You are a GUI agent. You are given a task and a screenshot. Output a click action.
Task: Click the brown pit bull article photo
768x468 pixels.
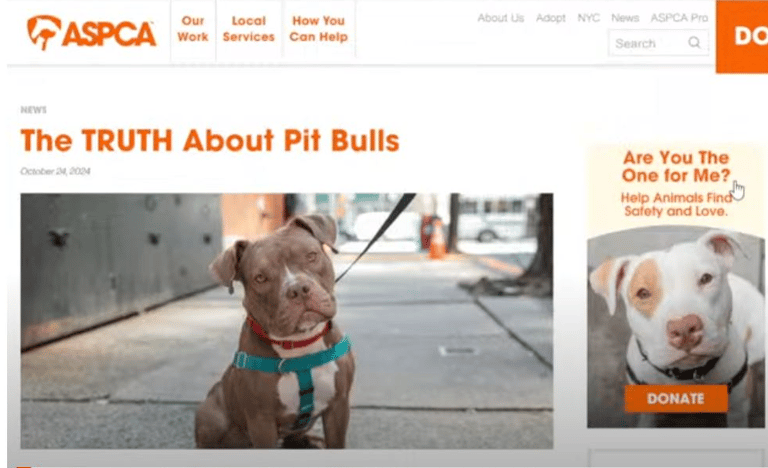tap(287, 320)
